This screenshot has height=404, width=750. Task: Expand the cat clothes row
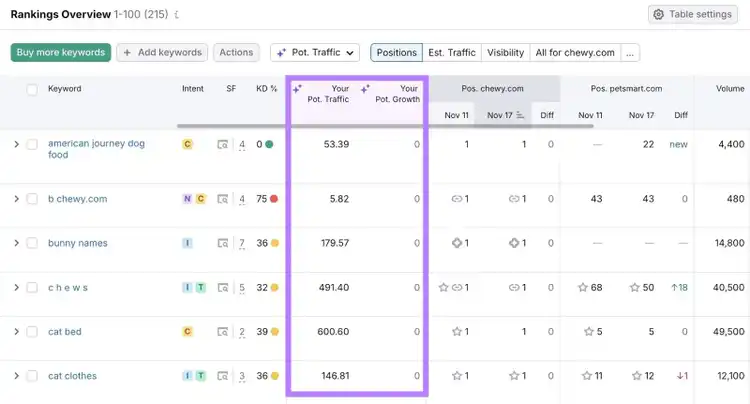[x=16, y=376]
